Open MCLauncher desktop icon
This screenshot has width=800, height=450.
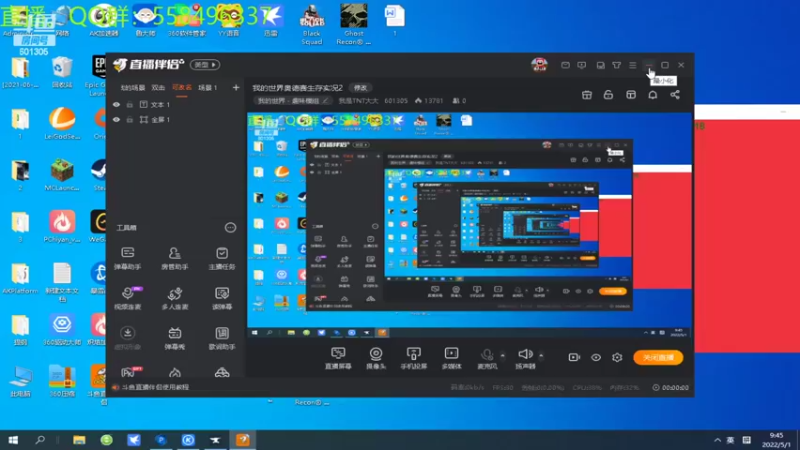click(x=62, y=175)
